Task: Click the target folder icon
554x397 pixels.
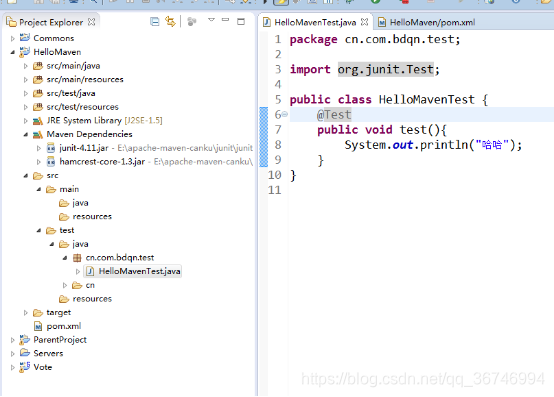Action: pos(38,313)
